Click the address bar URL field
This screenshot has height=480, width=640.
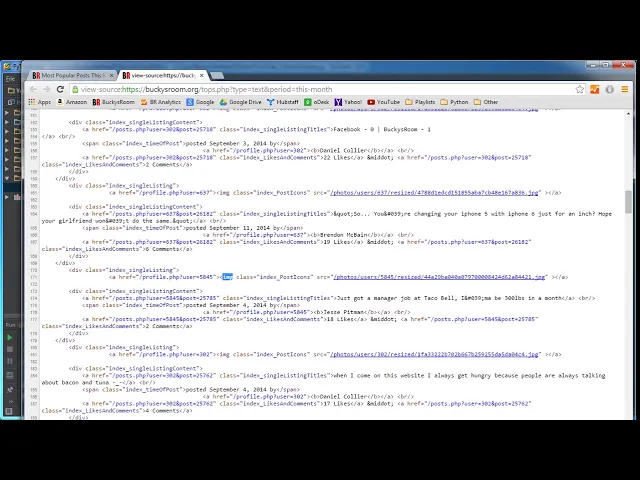click(x=327, y=89)
